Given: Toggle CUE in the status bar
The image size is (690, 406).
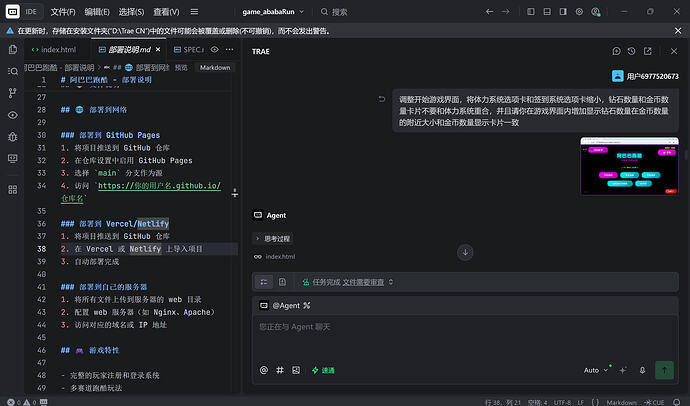Looking at the screenshot, I should point(654,402).
